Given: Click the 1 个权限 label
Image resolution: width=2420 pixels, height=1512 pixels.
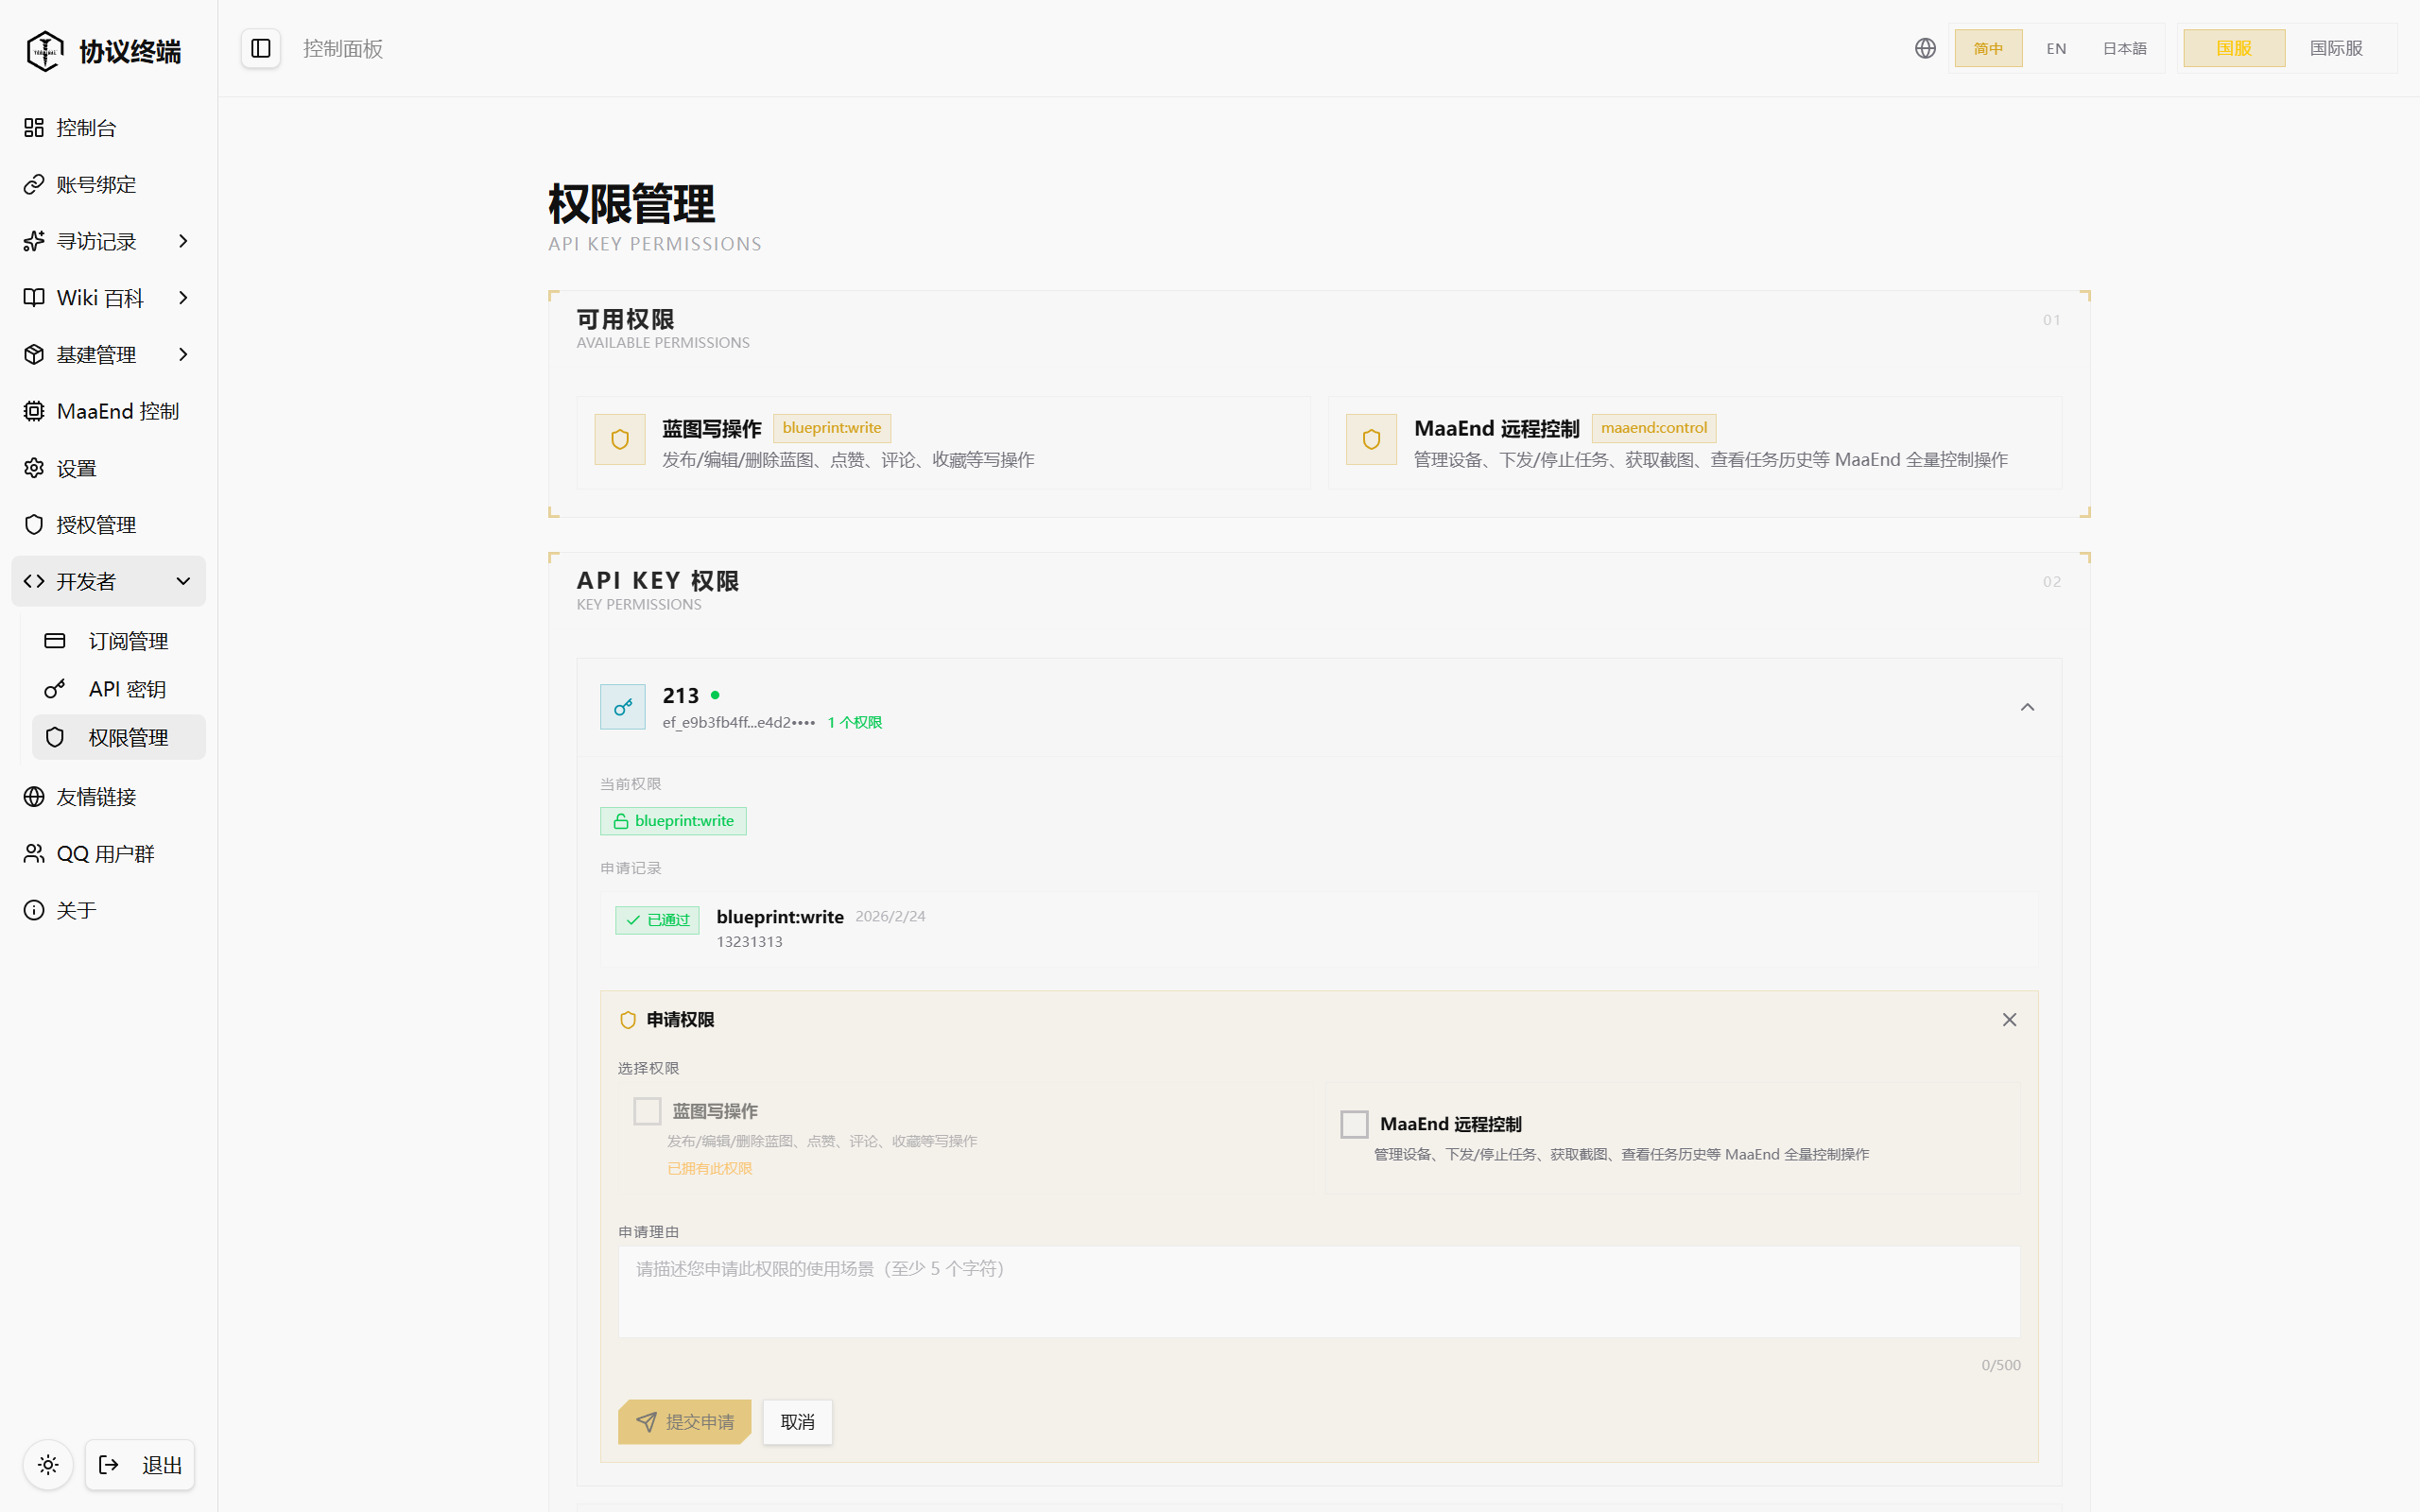Looking at the screenshot, I should [855, 722].
